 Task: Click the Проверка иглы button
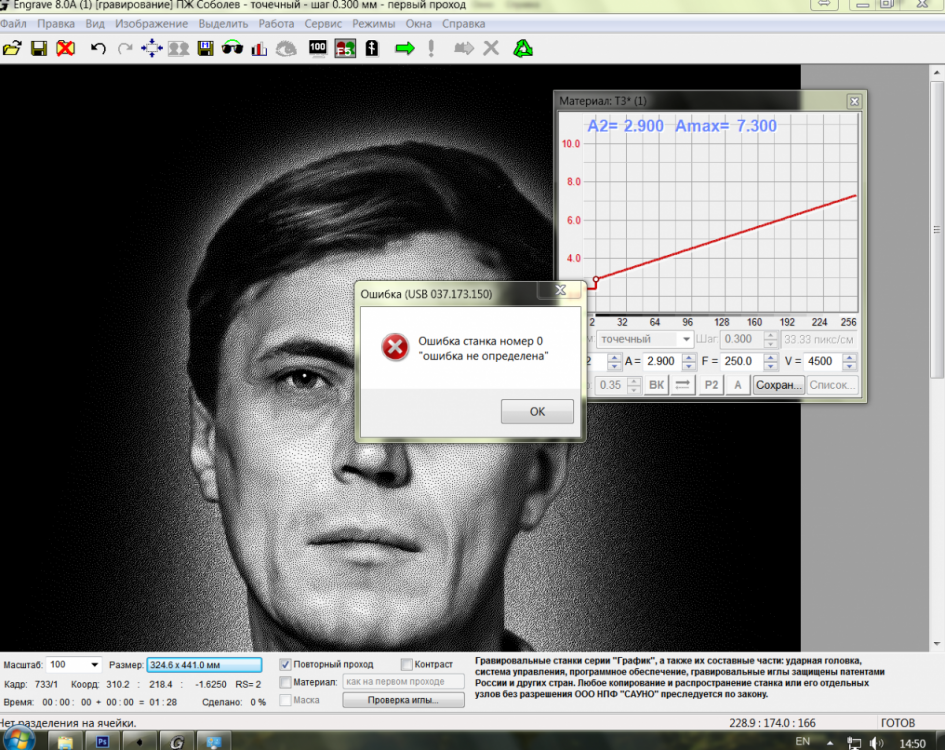(x=403, y=700)
